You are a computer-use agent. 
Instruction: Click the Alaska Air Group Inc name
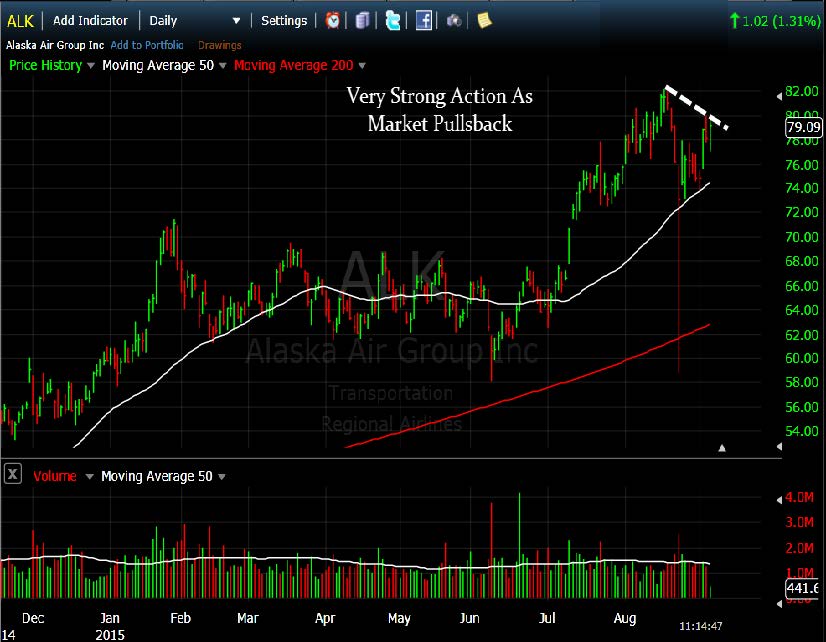[55, 45]
